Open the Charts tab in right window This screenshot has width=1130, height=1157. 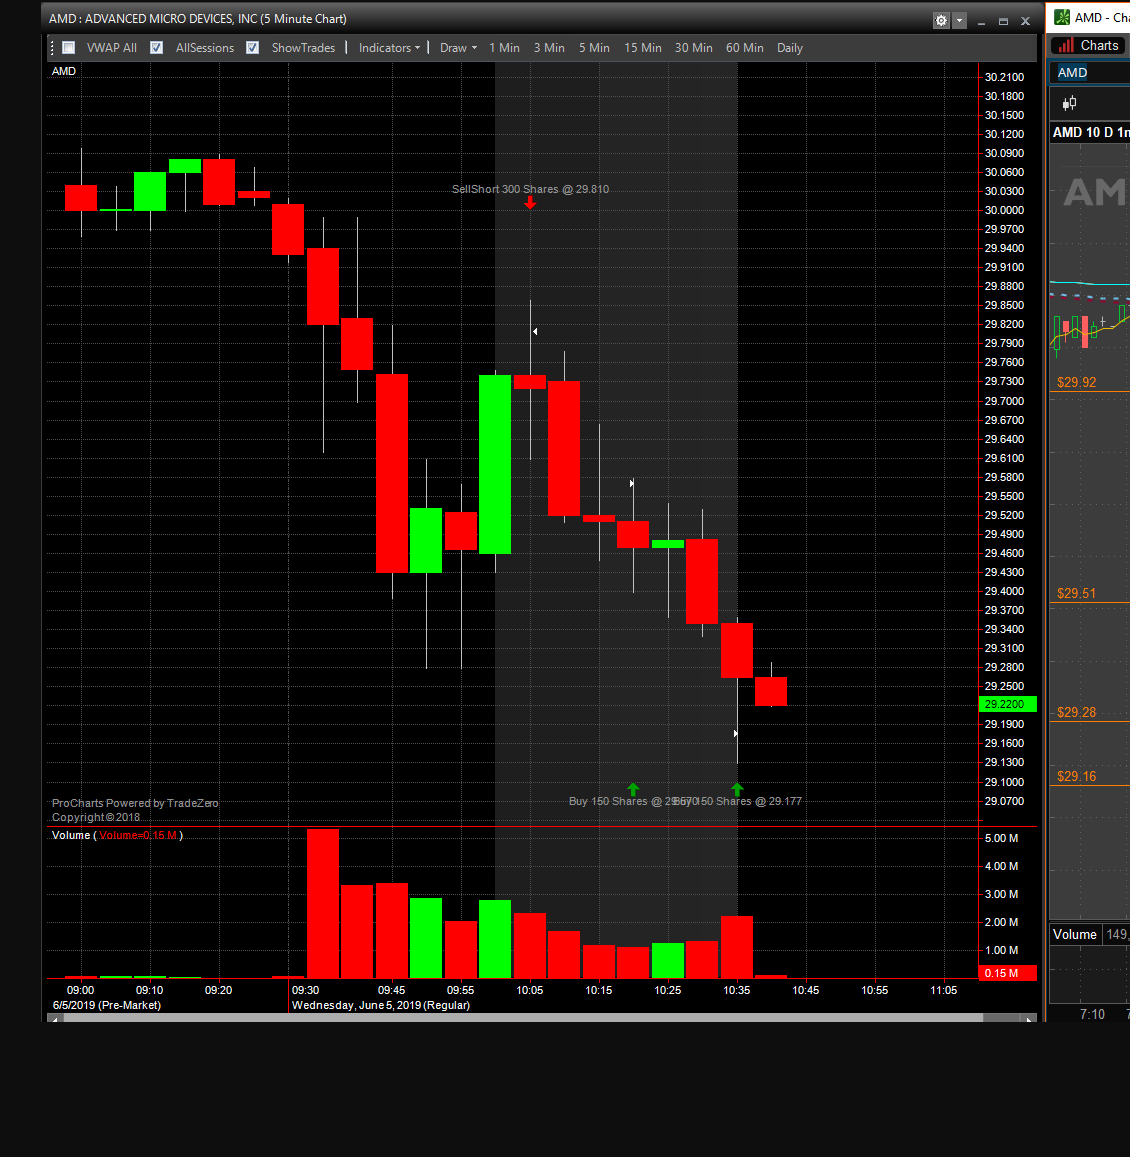click(1089, 46)
